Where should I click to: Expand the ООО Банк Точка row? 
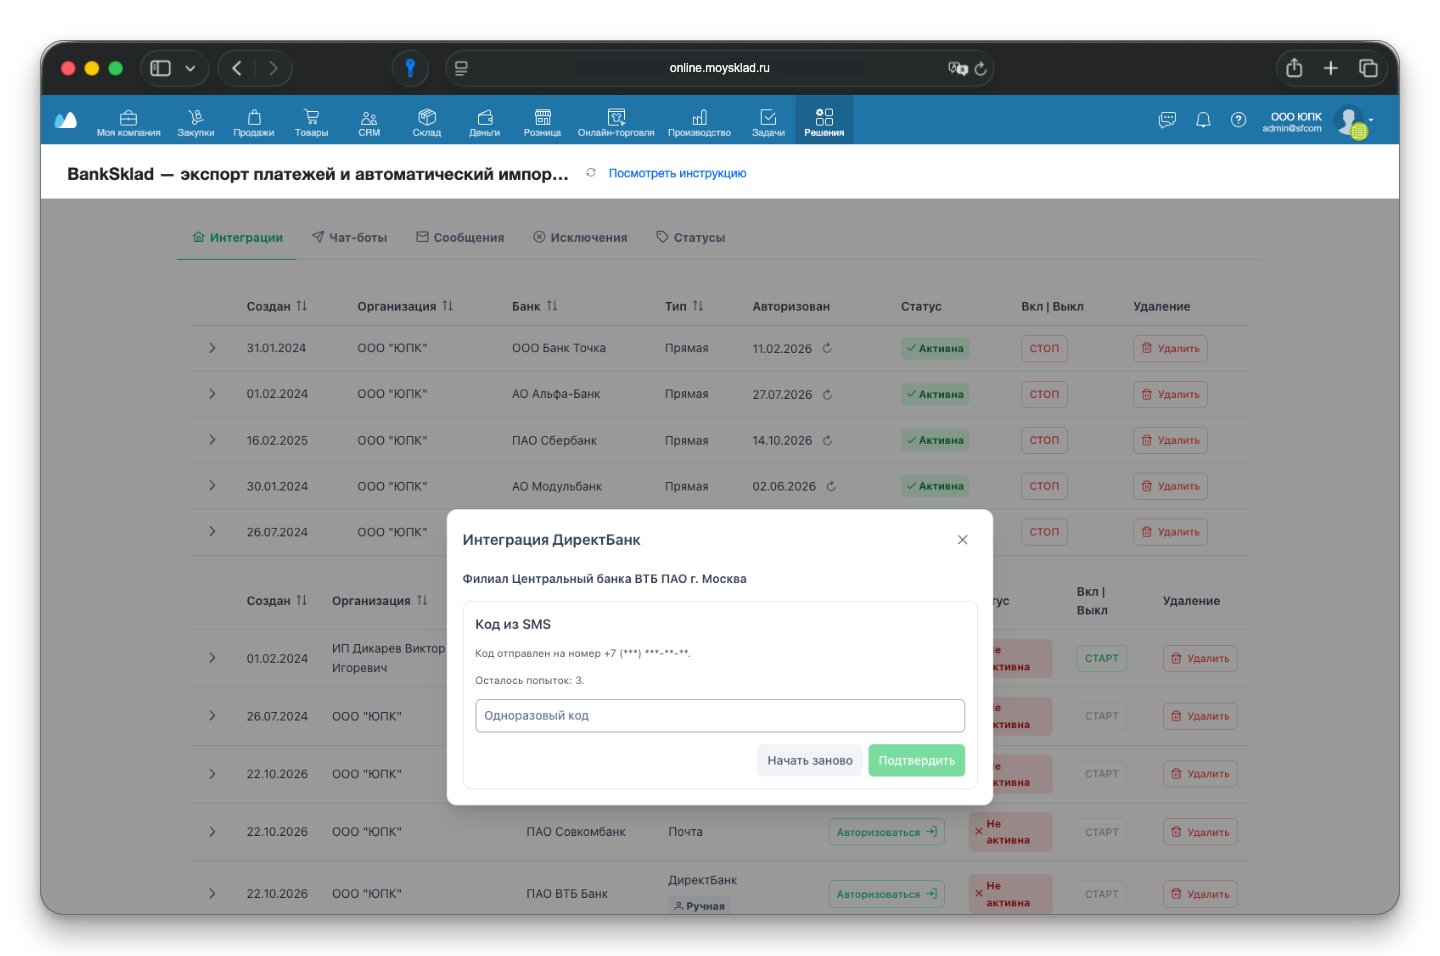[212, 348]
